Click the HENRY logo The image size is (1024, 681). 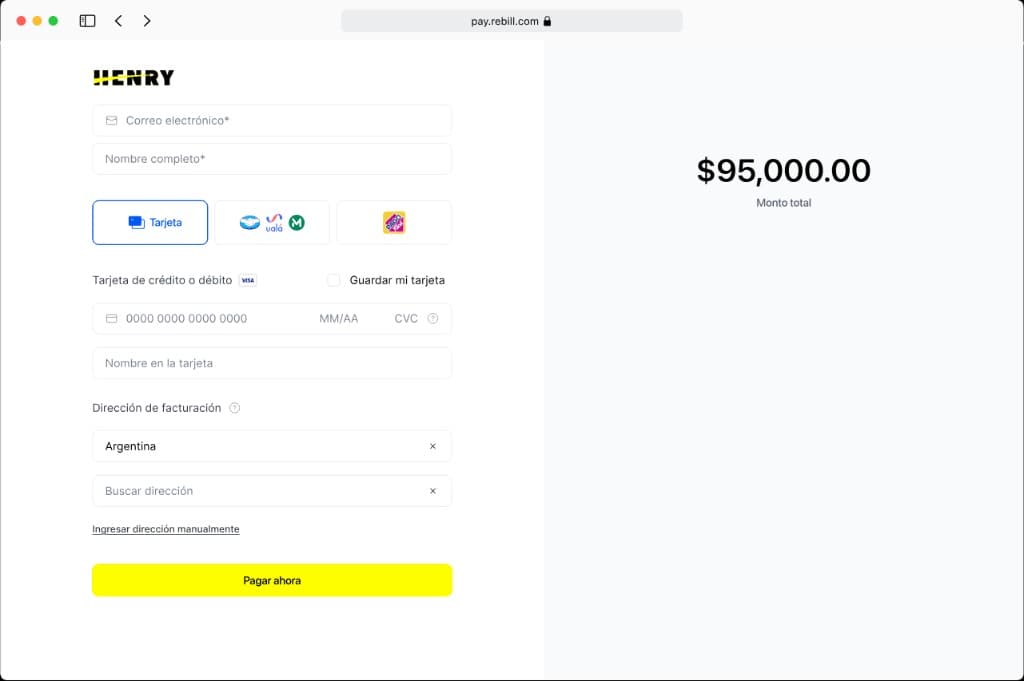coord(134,78)
